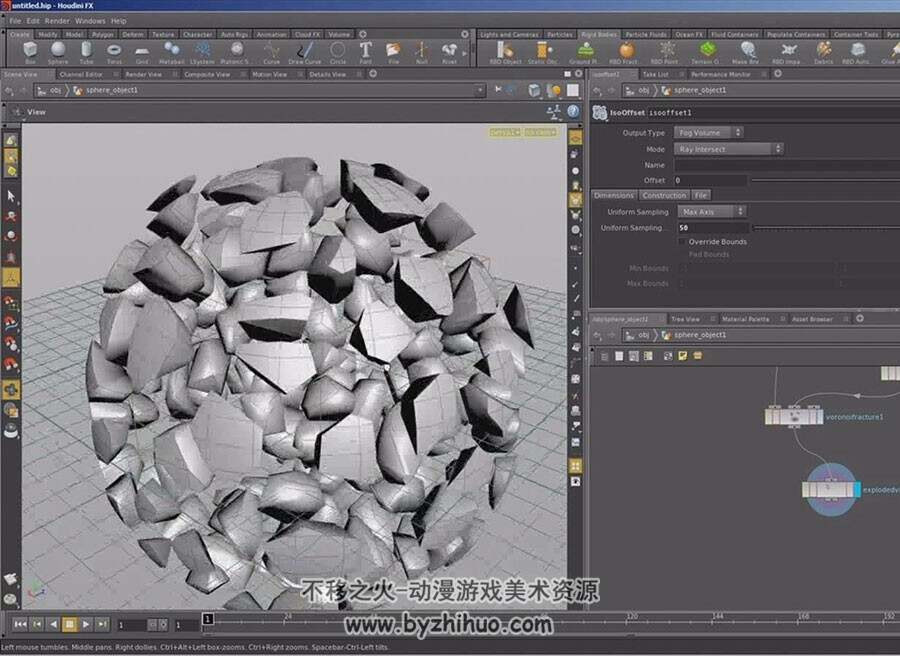Image resolution: width=900 pixels, height=656 pixels.
Task: Add a new shelf tab after Volume
Action: tap(363, 34)
